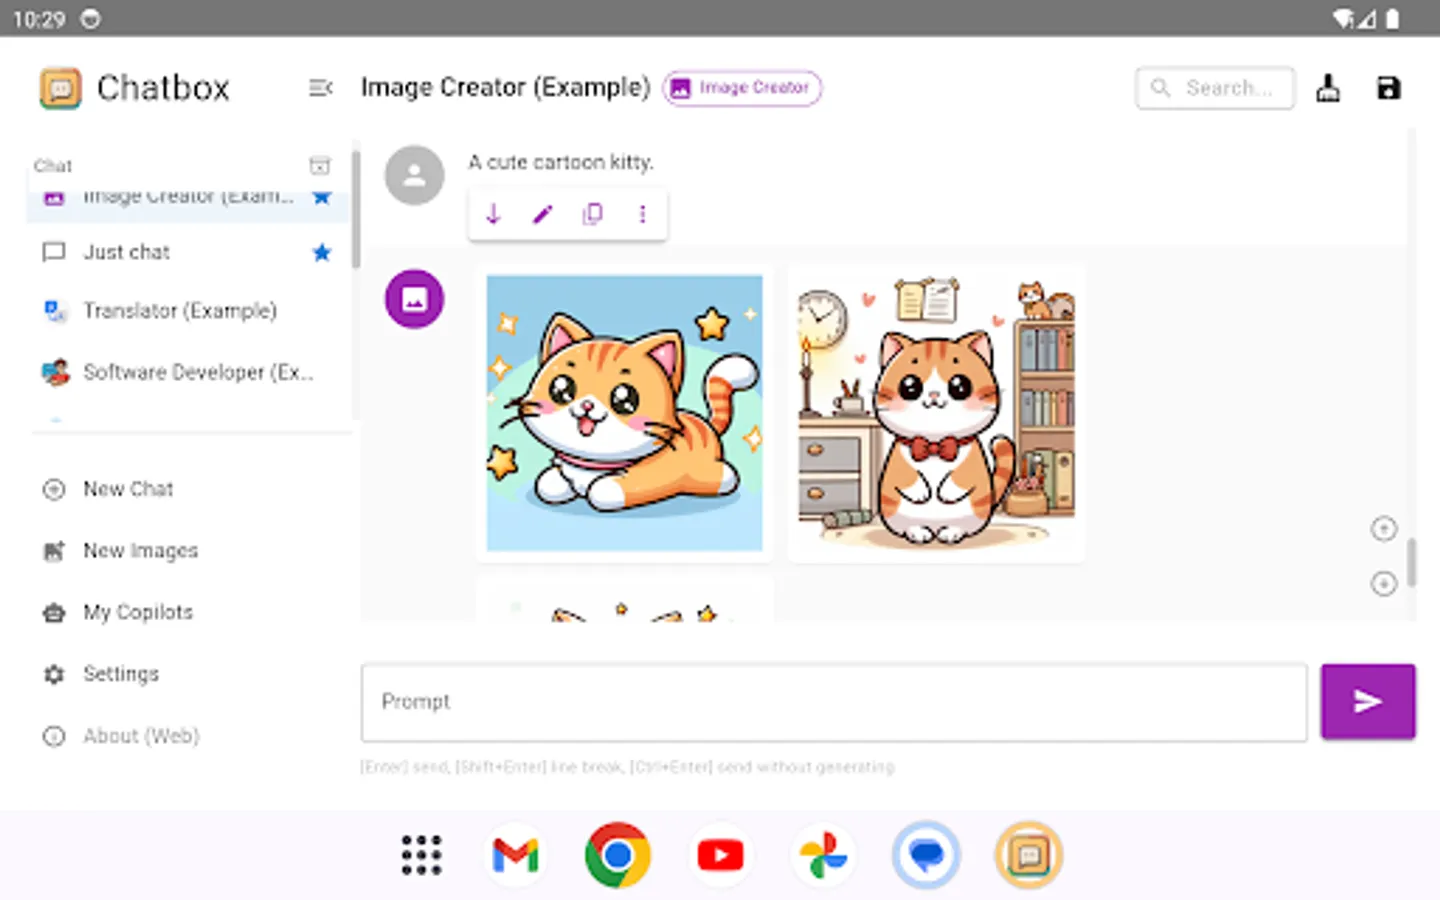1440x900 pixels.
Task: Download the generated kitty image
Action: pos(492,213)
